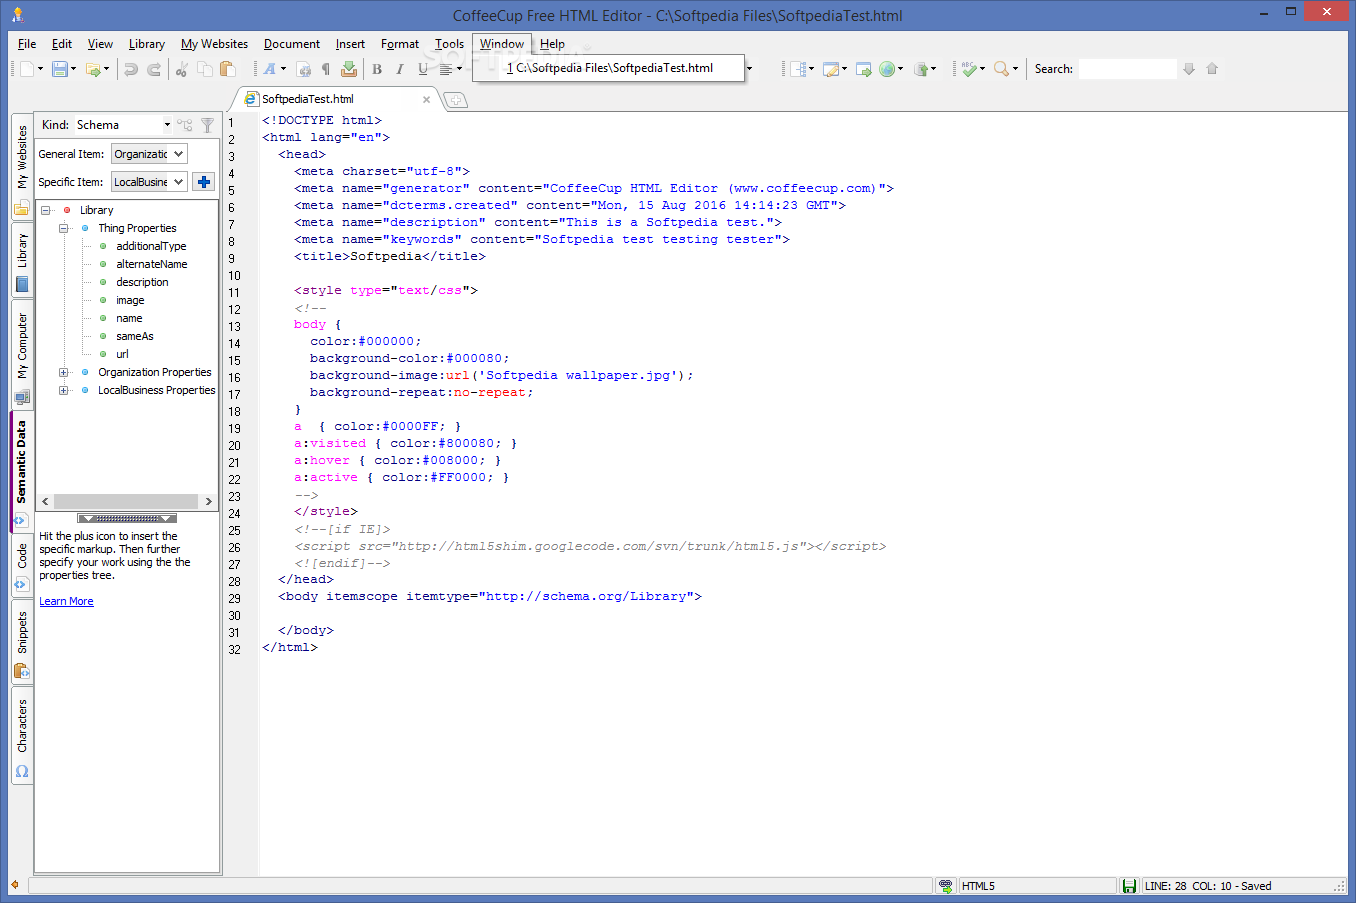Image resolution: width=1356 pixels, height=903 pixels.
Task: Apply underline formatting
Action: pyautogui.click(x=423, y=69)
